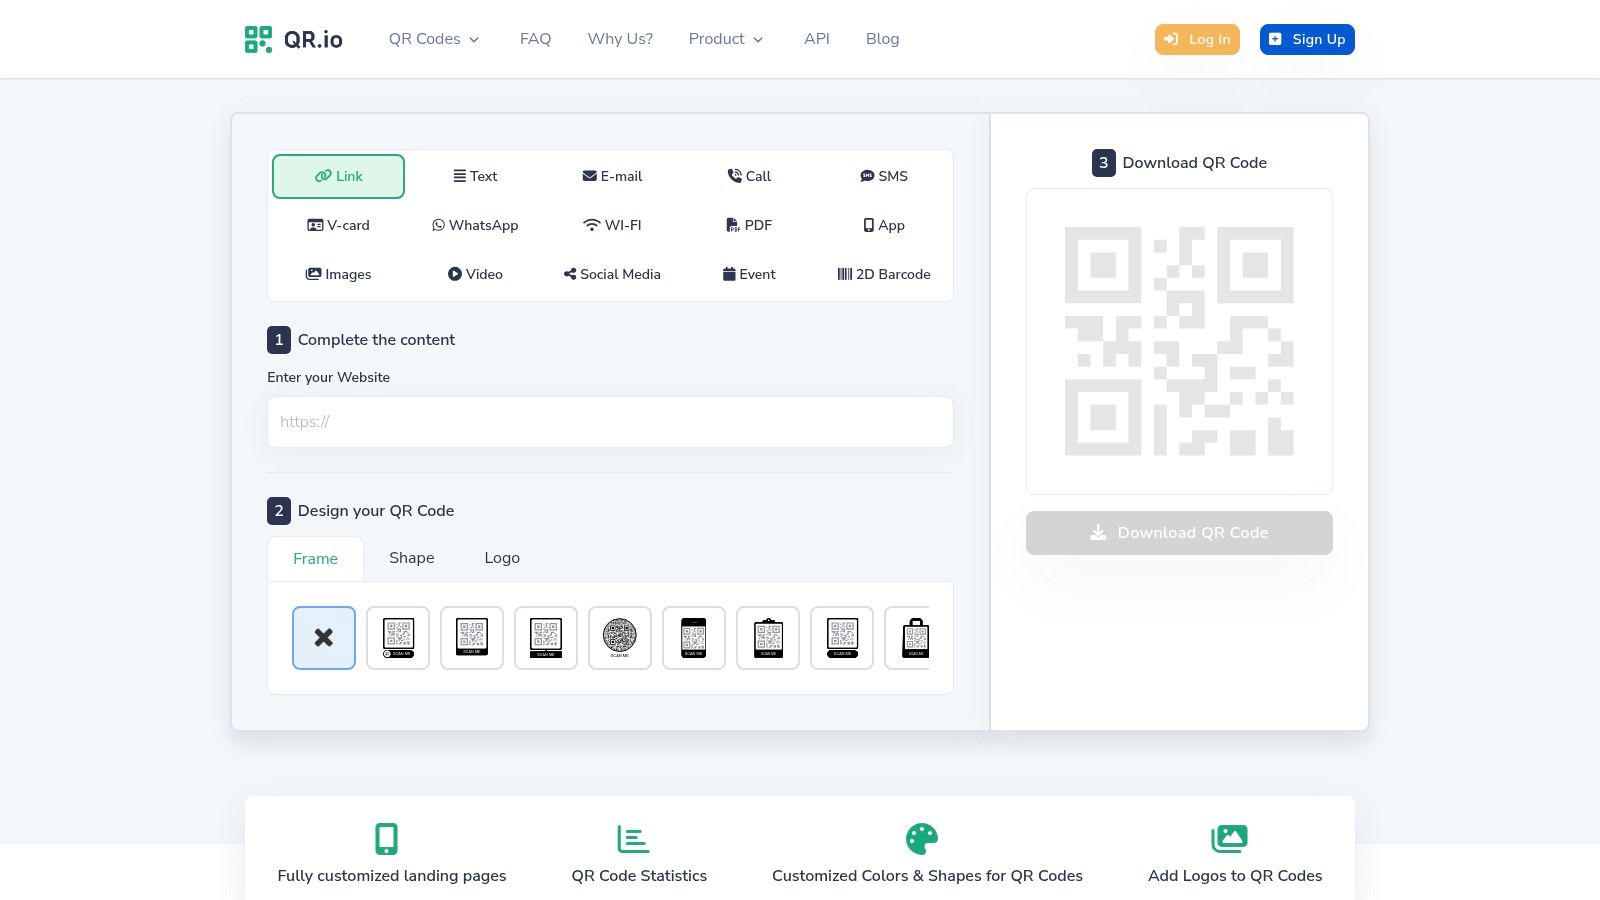The width and height of the screenshot is (1600, 900).
Task: Select the no-frame X option
Action: click(324, 638)
